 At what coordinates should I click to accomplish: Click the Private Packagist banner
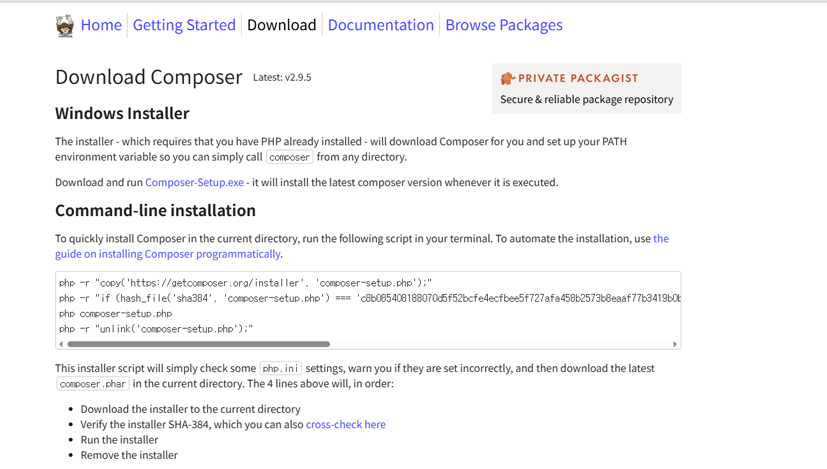586,89
